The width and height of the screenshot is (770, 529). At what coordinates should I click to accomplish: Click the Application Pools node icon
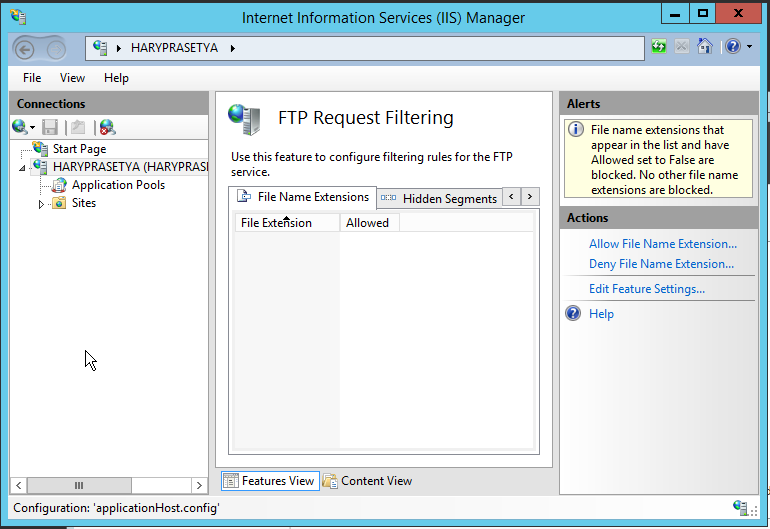[x=59, y=185]
